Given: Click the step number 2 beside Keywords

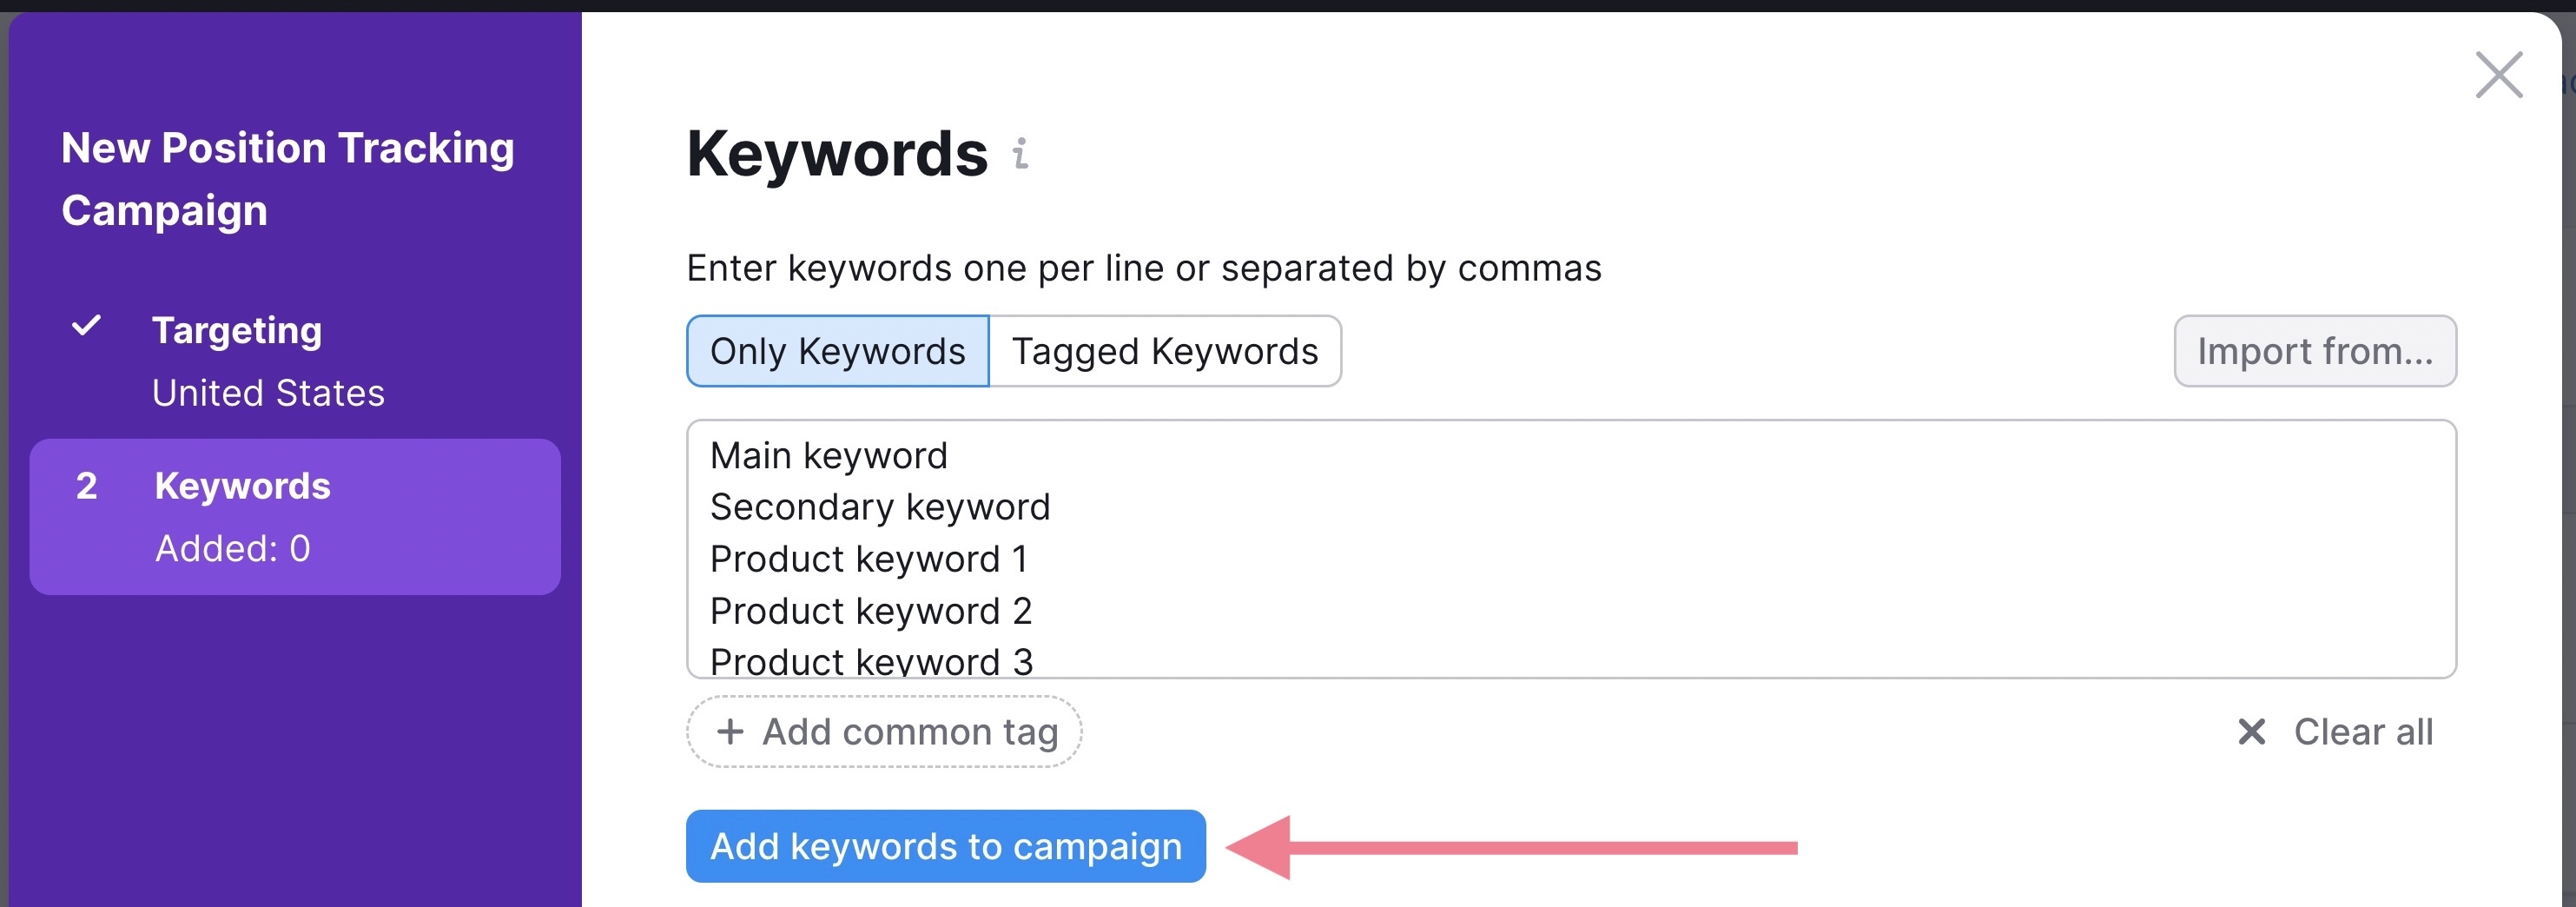Looking at the screenshot, I should coord(86,487).
